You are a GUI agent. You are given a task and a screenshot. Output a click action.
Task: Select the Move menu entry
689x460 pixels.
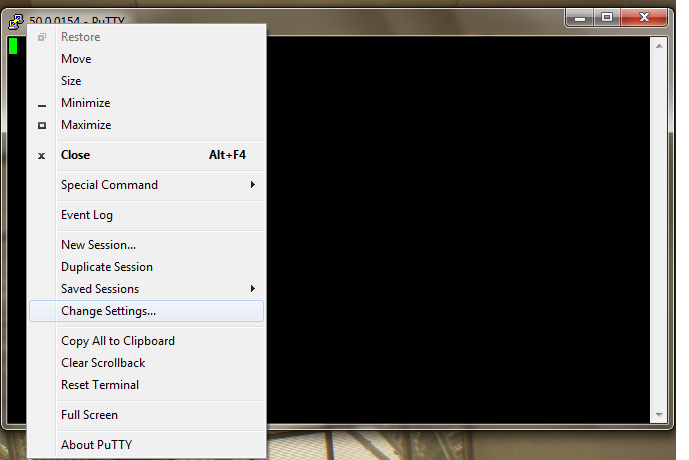point(147,59)
